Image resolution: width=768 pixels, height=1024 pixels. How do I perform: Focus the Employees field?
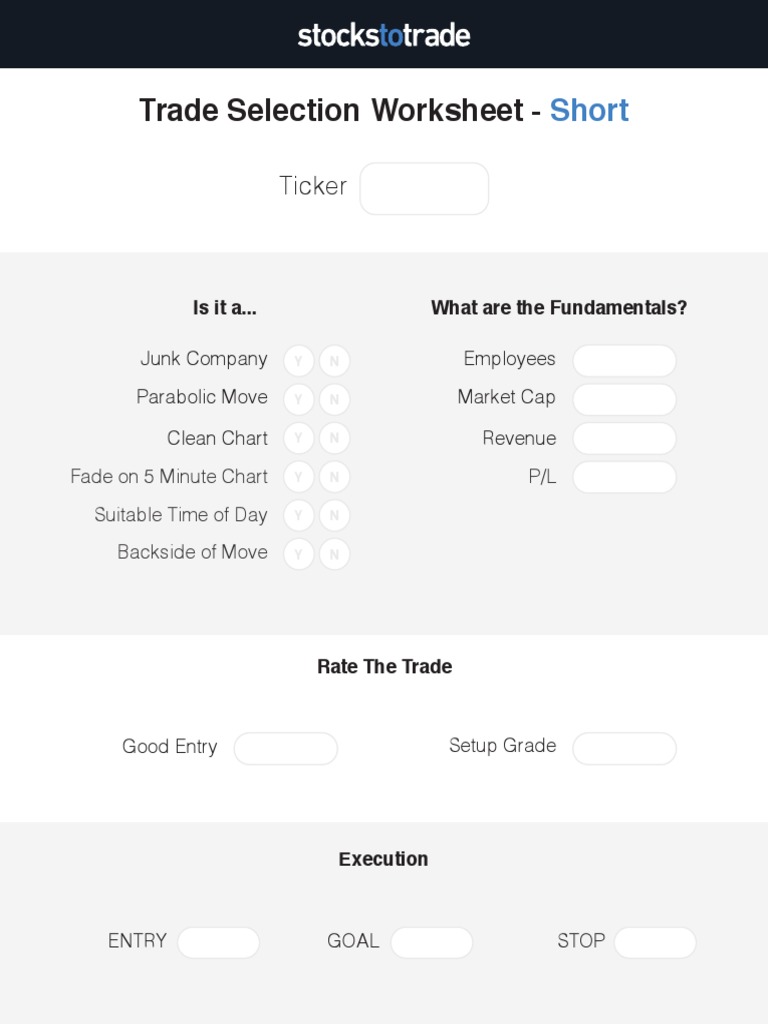tap(624, 360)
